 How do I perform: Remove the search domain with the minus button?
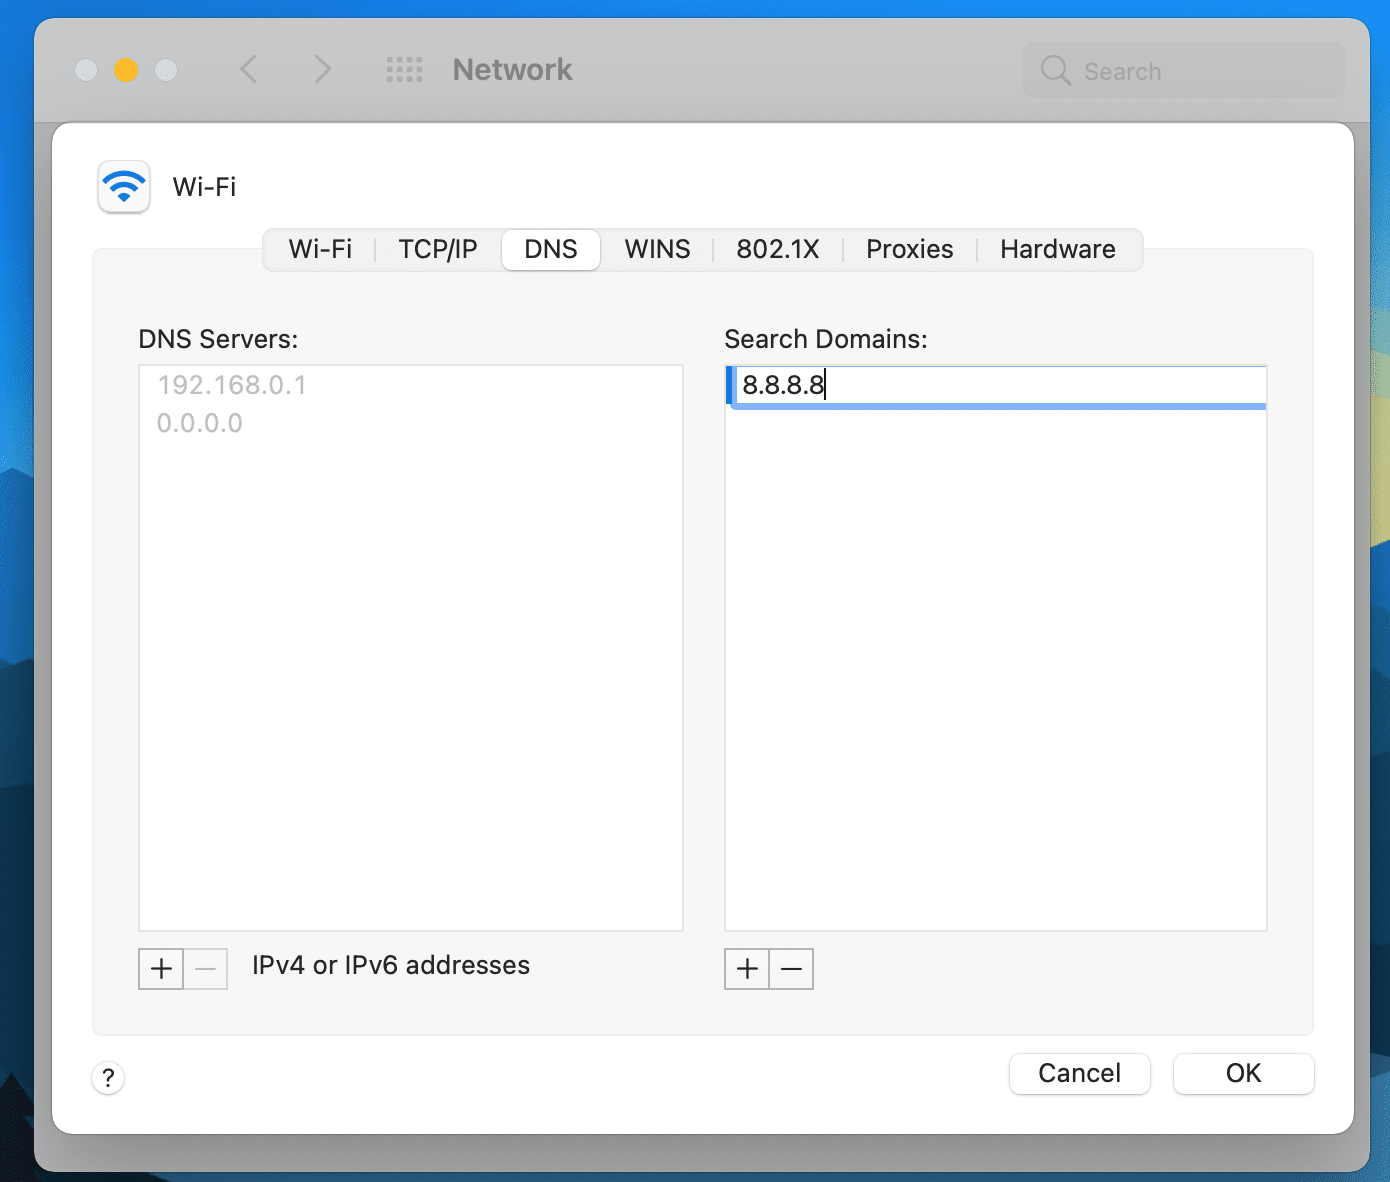791,969
